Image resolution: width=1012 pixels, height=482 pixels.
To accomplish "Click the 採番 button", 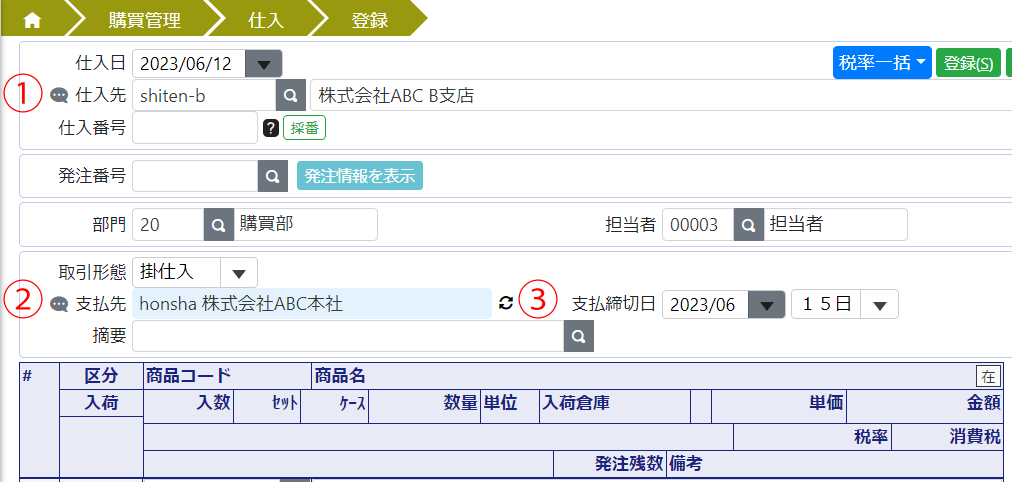I will coord(305,128).
